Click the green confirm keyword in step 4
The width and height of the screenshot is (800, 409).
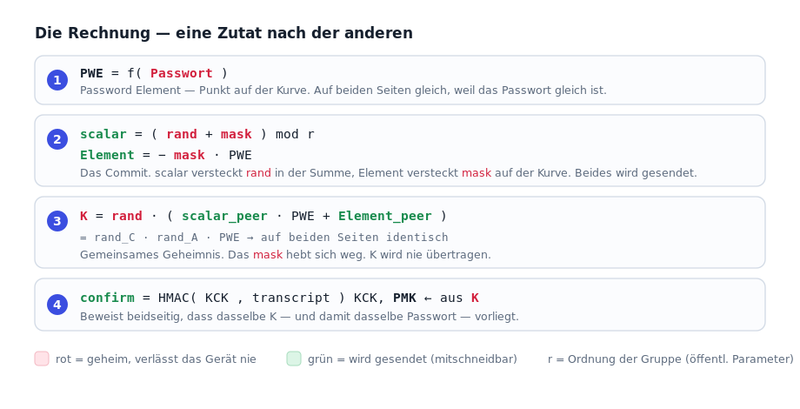[x=107, y=298]
